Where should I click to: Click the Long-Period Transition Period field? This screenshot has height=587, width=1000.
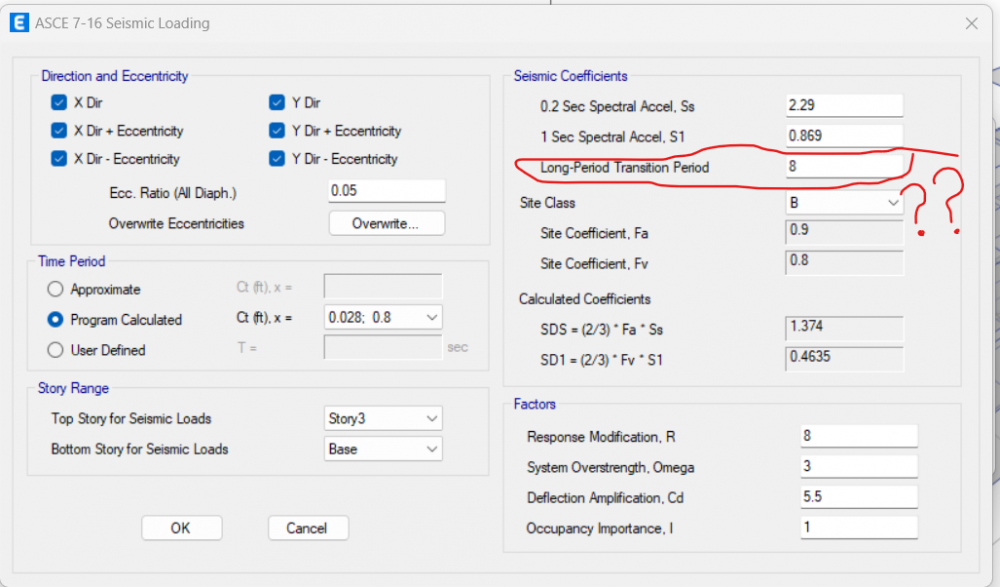(844, 167)
